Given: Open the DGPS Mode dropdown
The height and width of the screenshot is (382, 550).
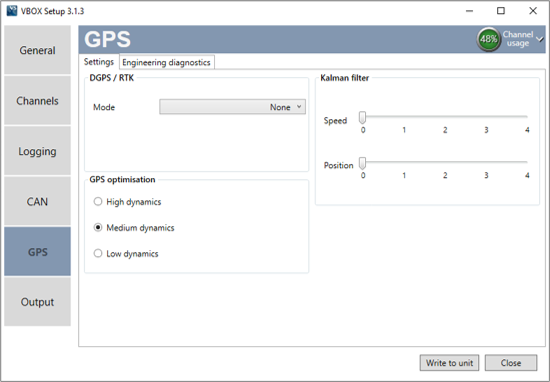Looking at the screenshot, I should [233, 107].
